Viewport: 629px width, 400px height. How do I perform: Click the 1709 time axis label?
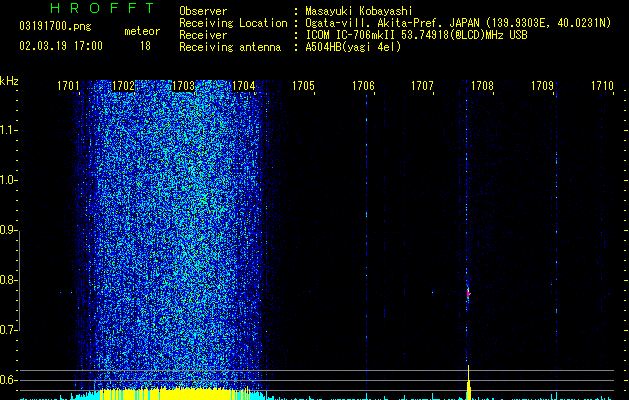click(542, 86)
